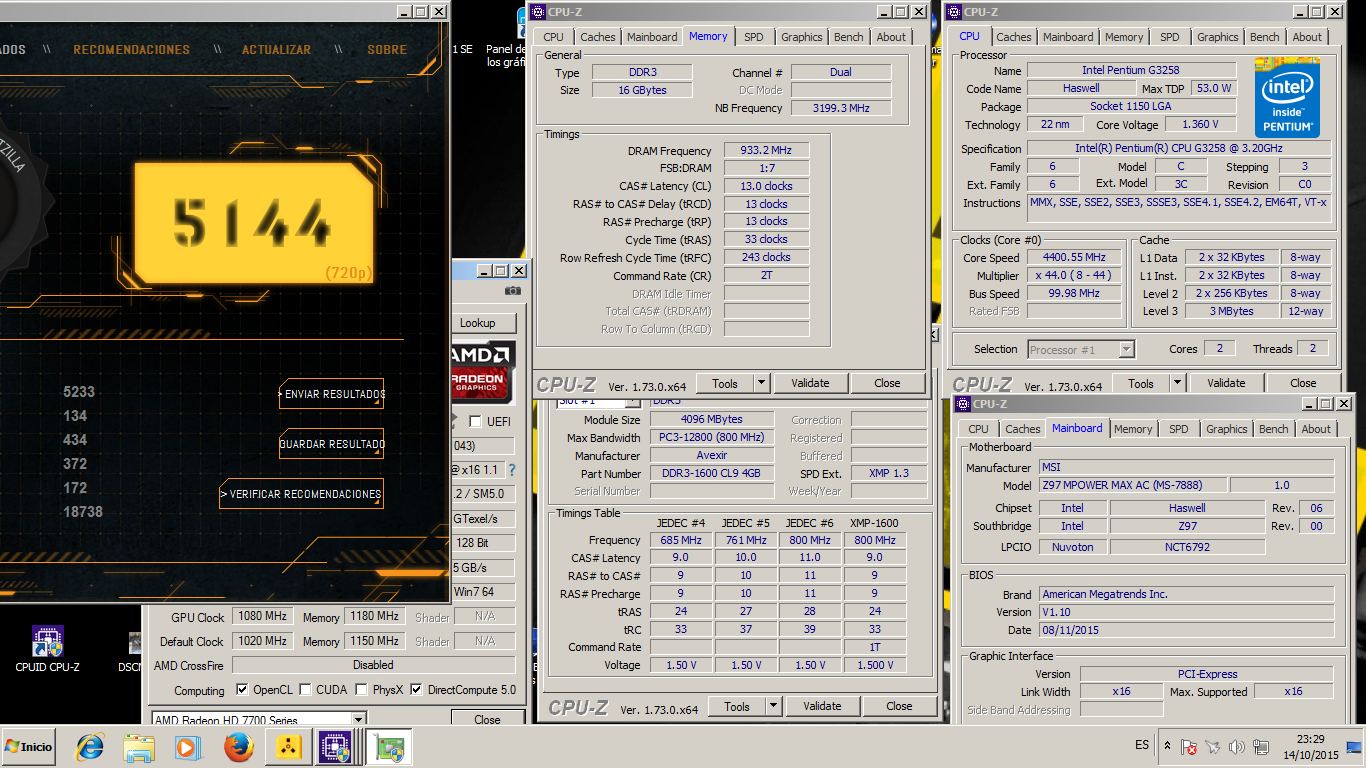1366x768 pixels.
Task: Open the CPUID CPU-Z desktop shortcut
Action: (47, 649)
